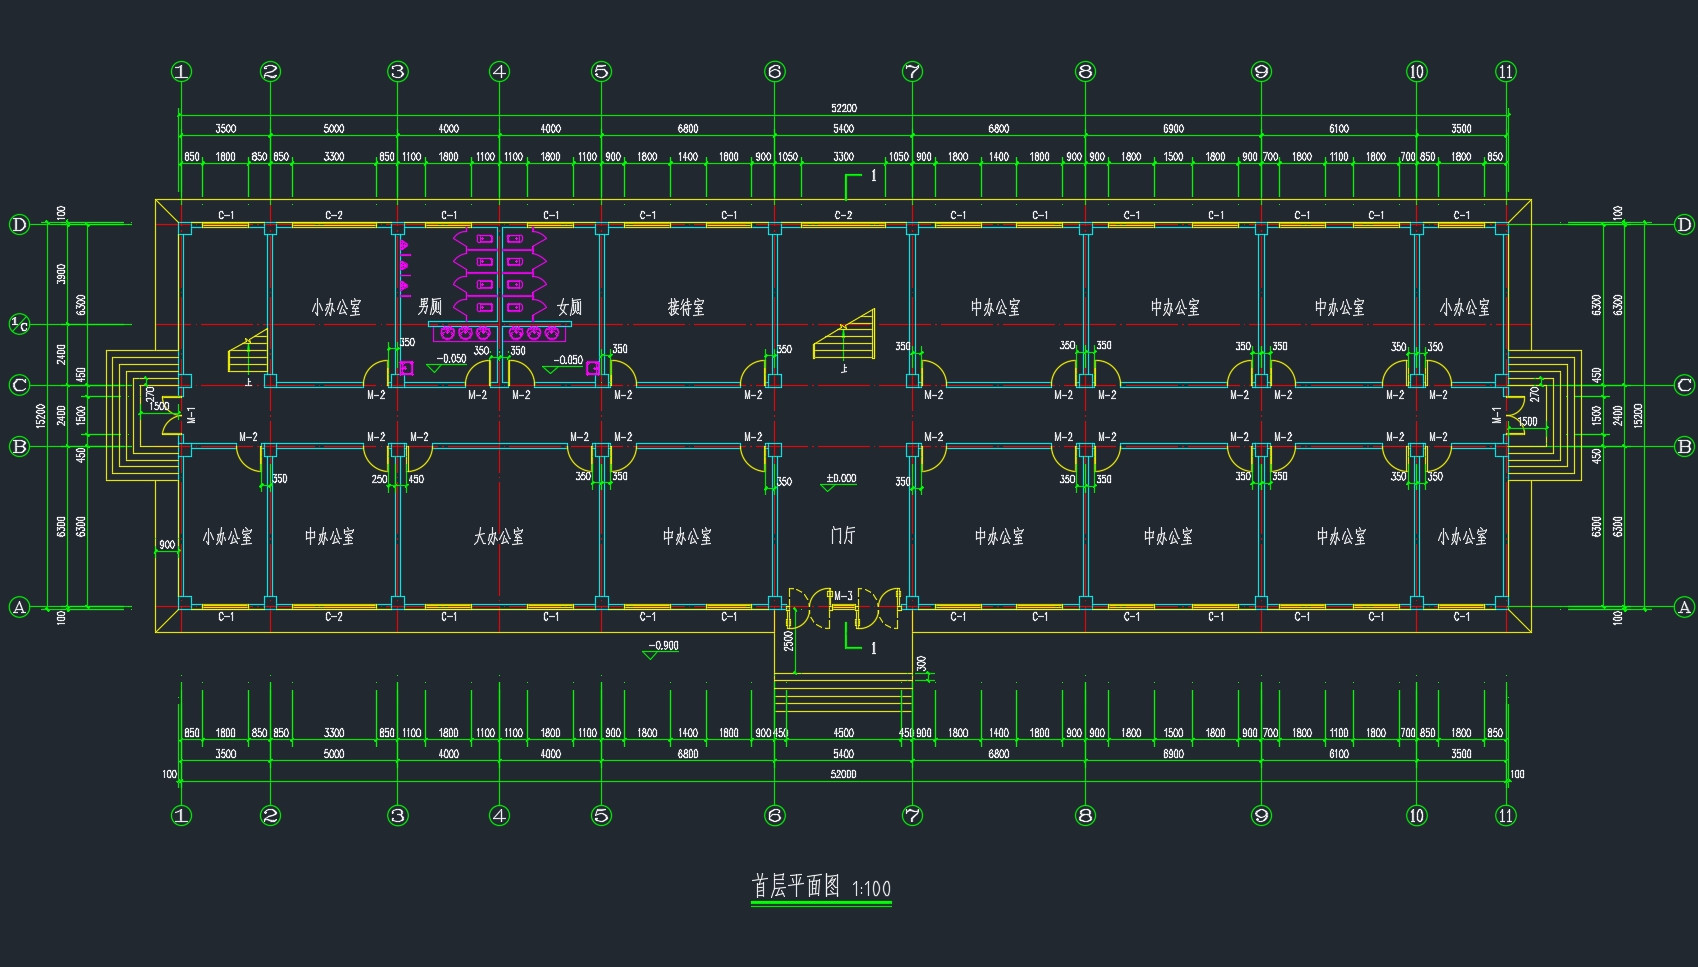Click the 1/C axis bubble

(x=19, y=324)
